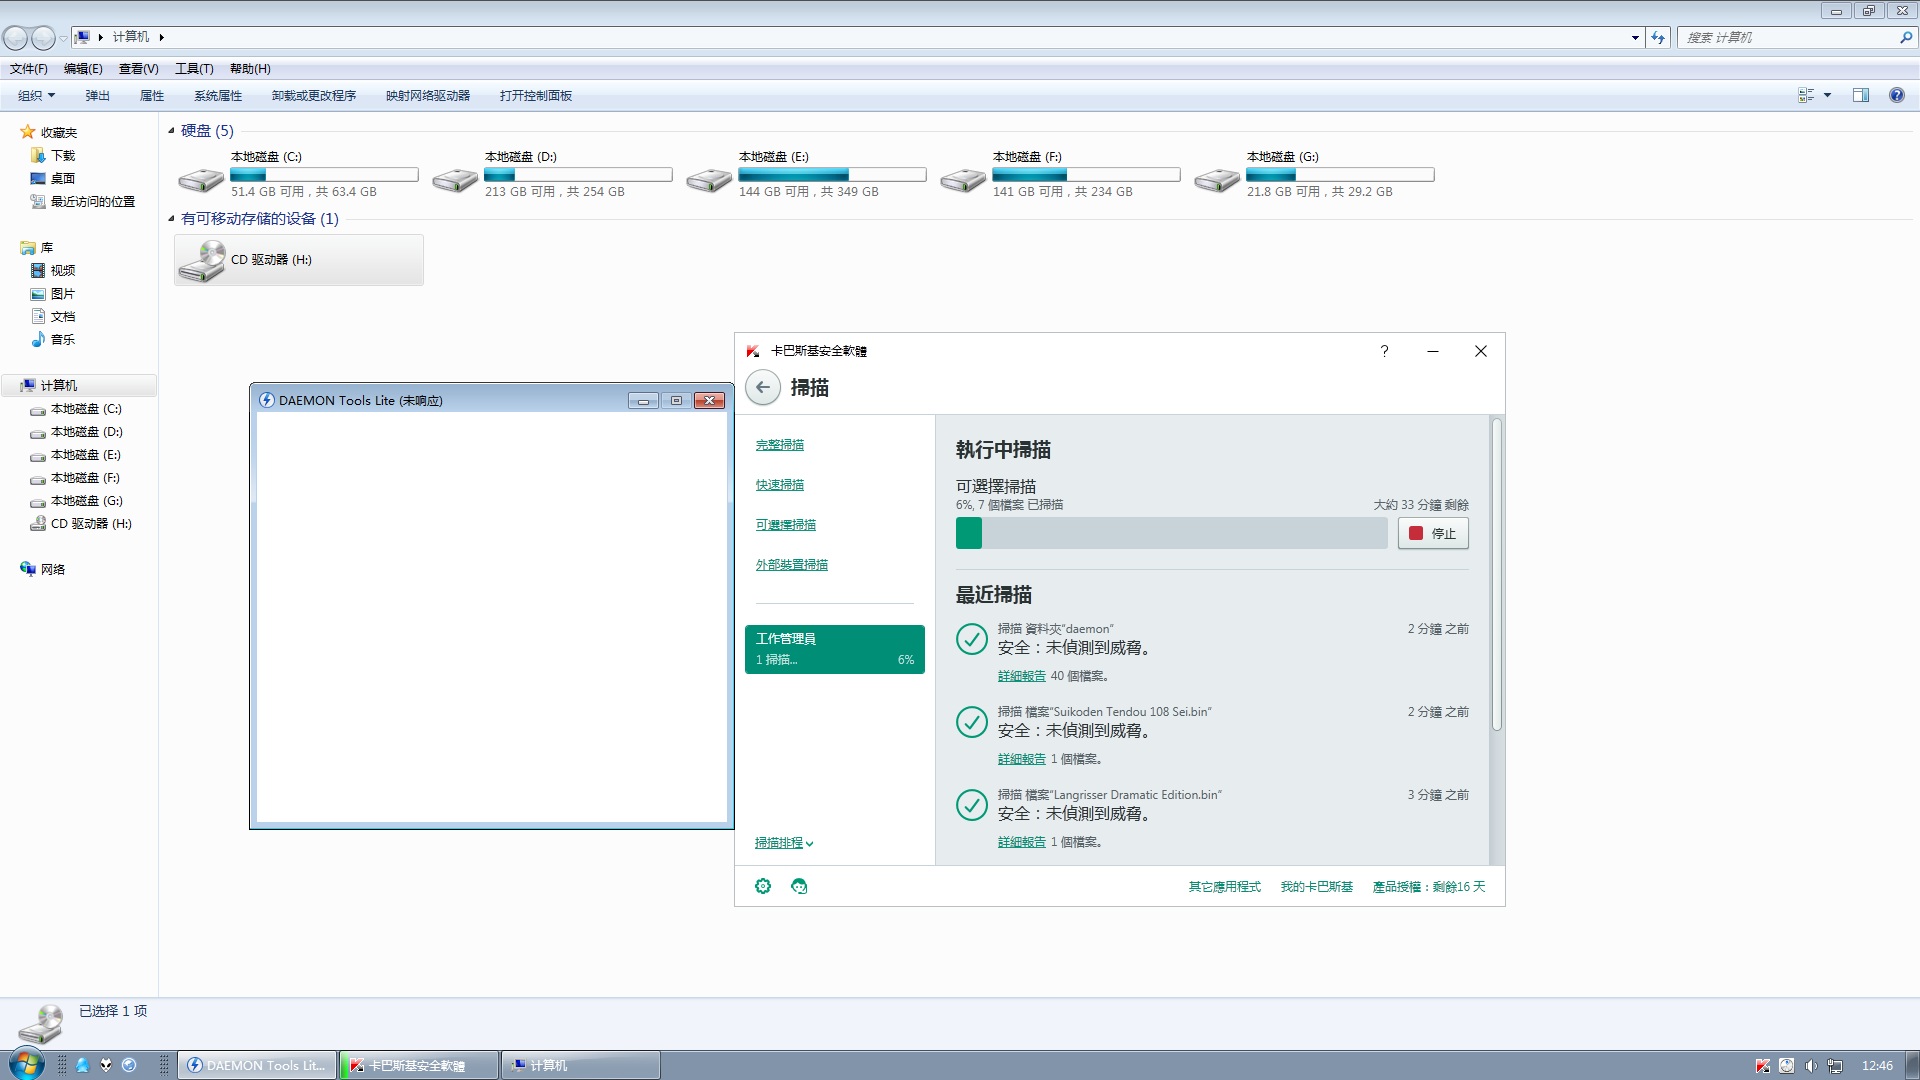Select Downloads in the favorites sidebar
This screenshot has height=1080, width=1920.
point(63,156)
